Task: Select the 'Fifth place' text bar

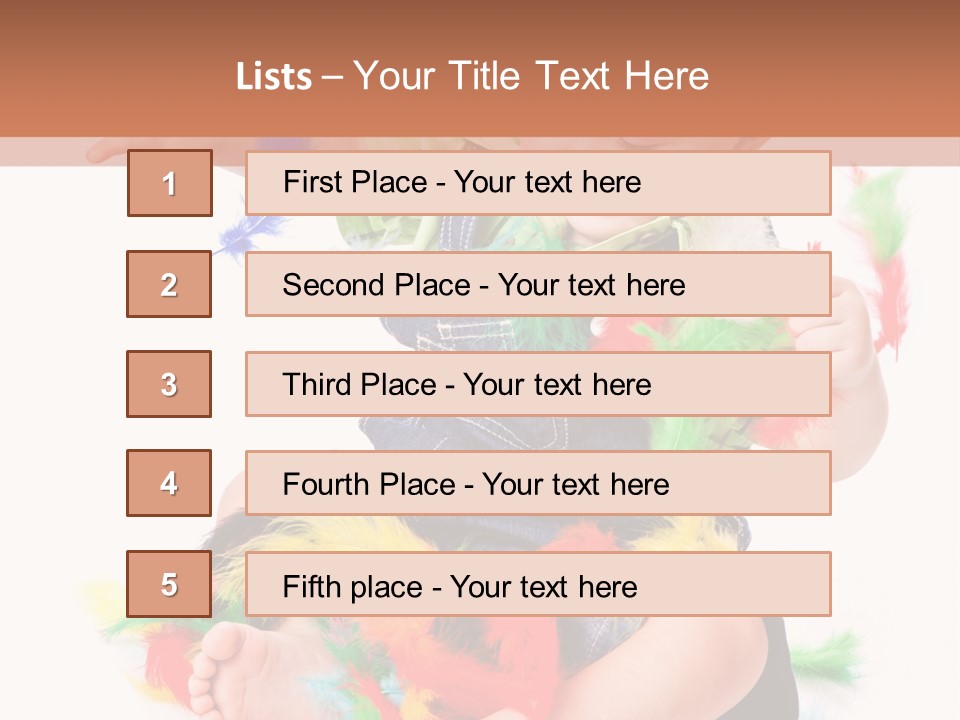Action: point(538,584)
